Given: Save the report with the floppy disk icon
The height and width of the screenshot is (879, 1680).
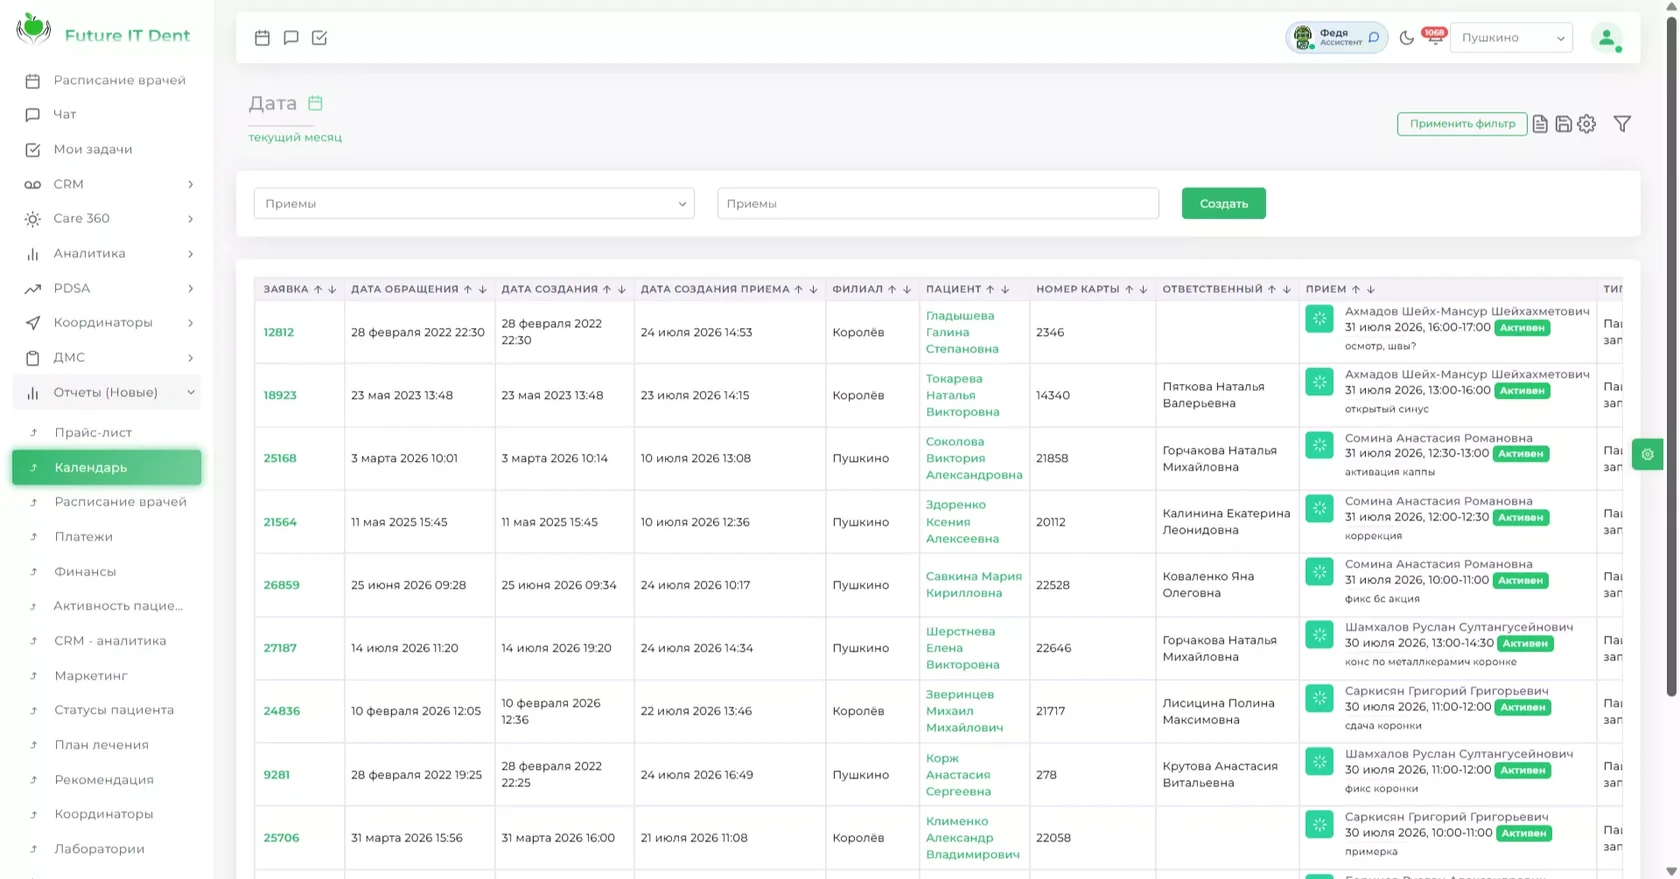Looking at the screenshot, I should tap(1563, 124).
